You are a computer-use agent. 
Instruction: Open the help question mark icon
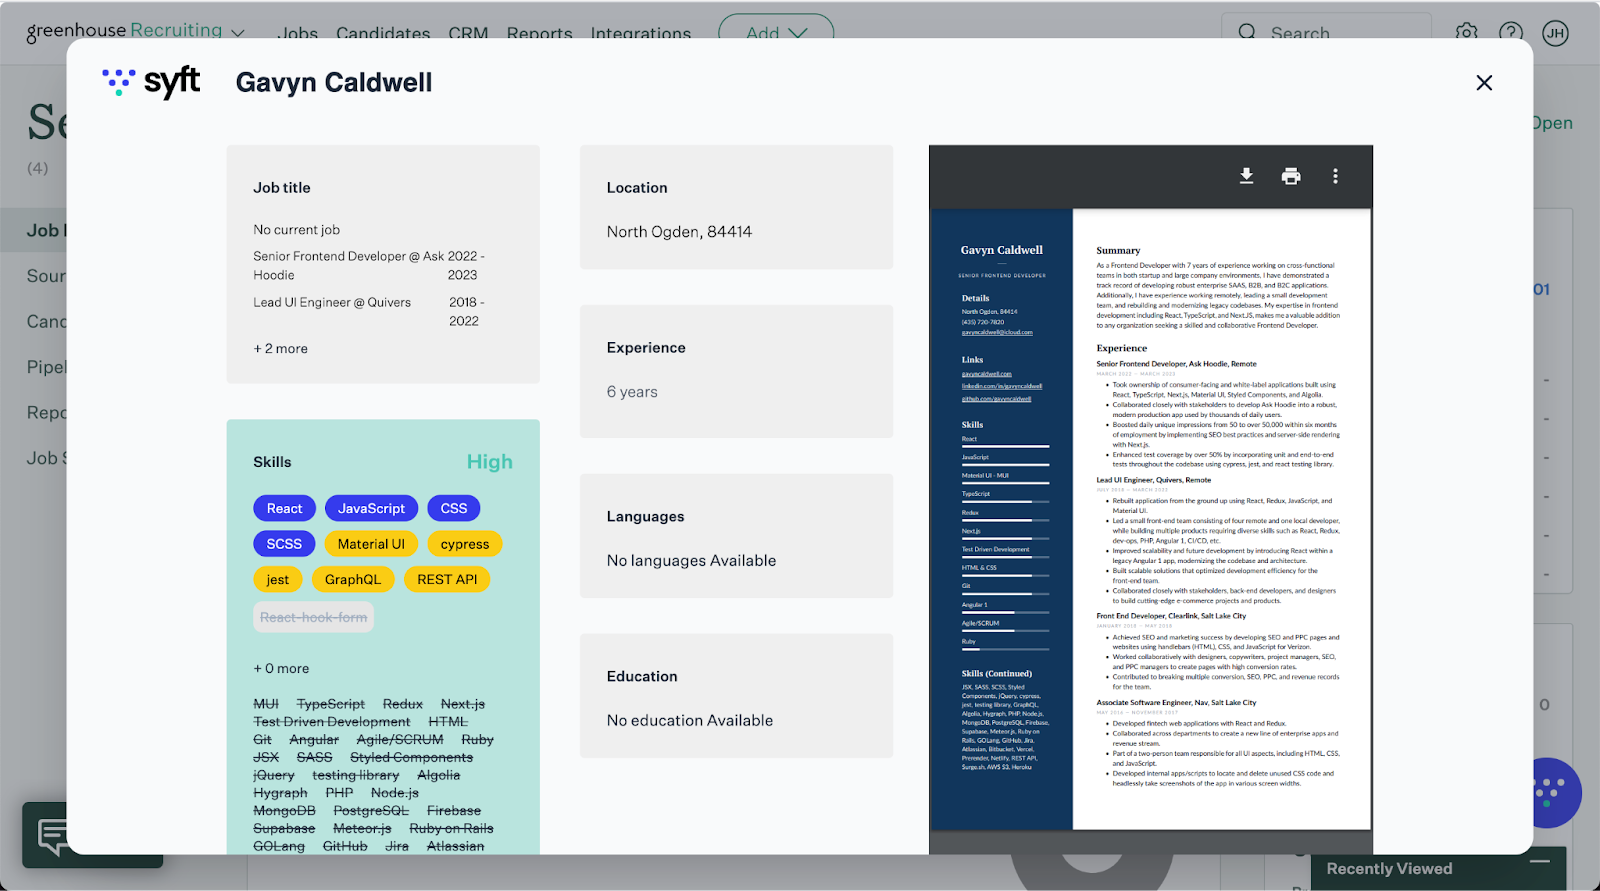(1510, 32)
